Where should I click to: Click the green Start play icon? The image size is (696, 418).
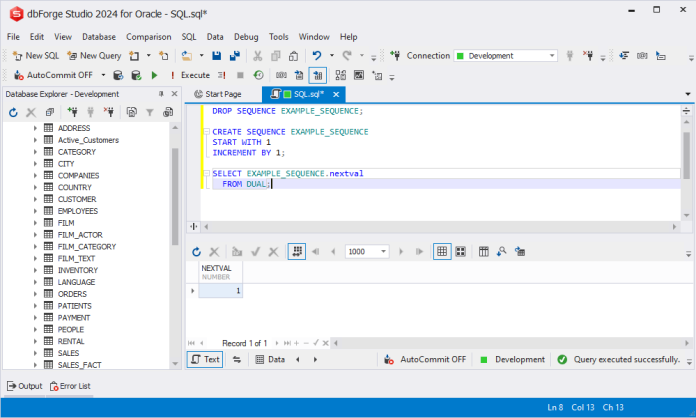(x=154, y=75)
